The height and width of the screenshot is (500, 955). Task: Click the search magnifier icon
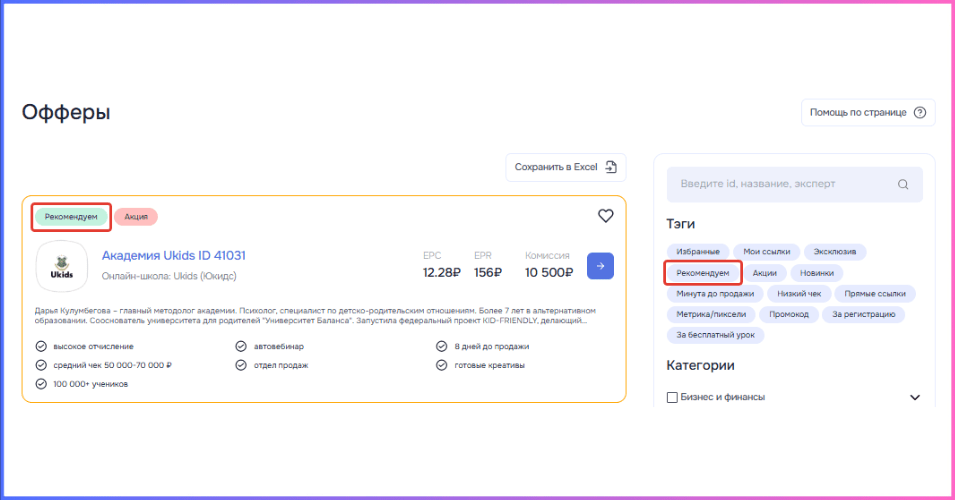903,184
